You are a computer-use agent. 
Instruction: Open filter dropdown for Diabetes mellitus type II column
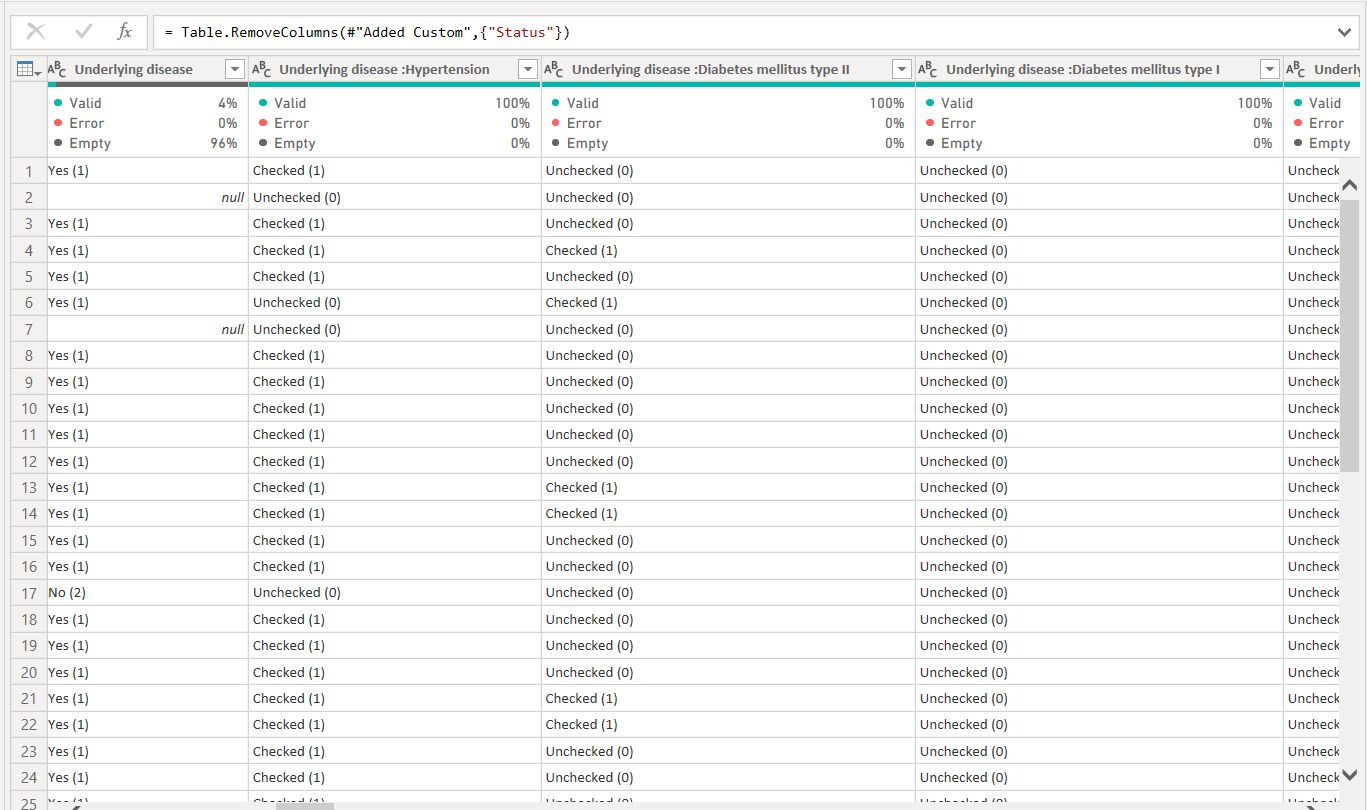[902, 69]
